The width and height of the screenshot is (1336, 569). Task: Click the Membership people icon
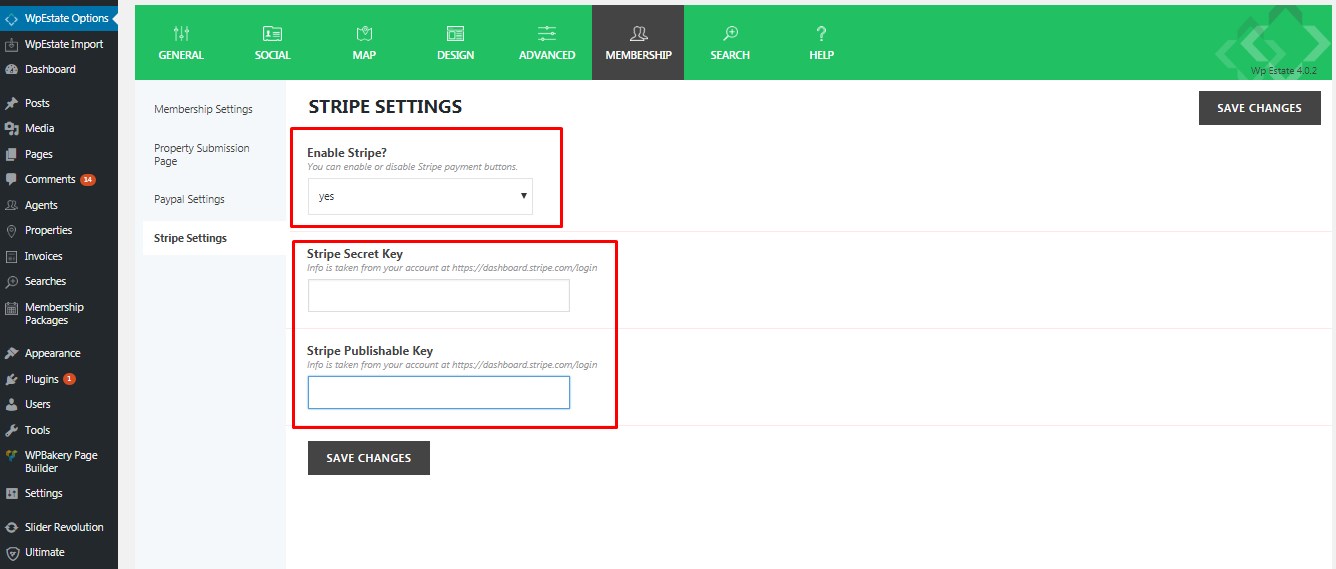638,34
